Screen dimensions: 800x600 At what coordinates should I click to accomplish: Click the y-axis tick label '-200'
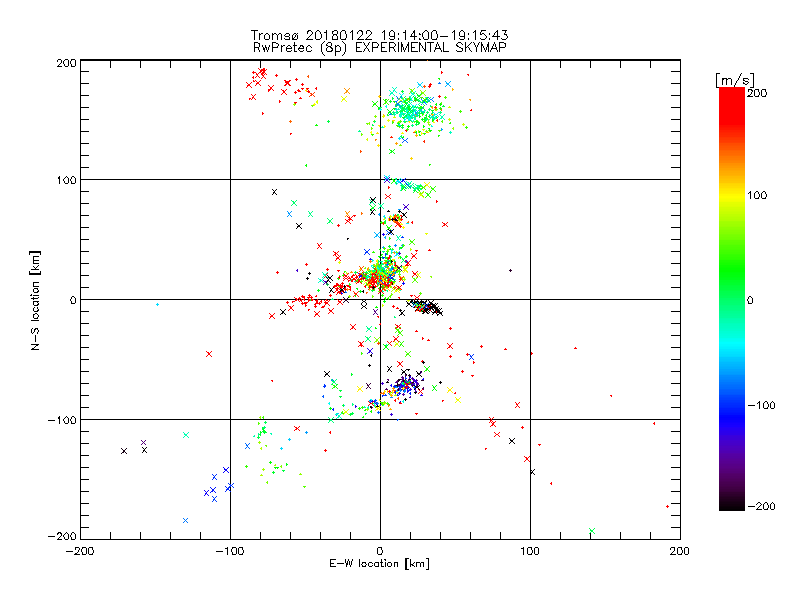(x=62, y=536)
